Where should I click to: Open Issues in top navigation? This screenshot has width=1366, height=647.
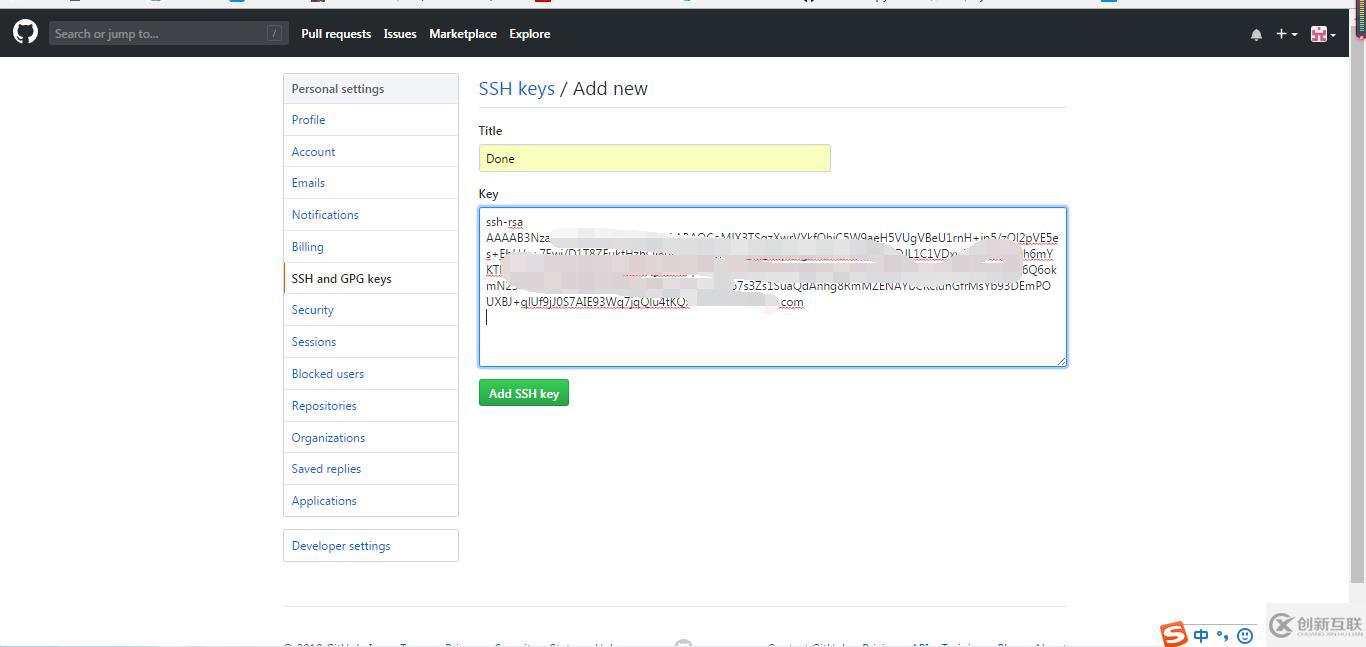click(x=400, y=34)
